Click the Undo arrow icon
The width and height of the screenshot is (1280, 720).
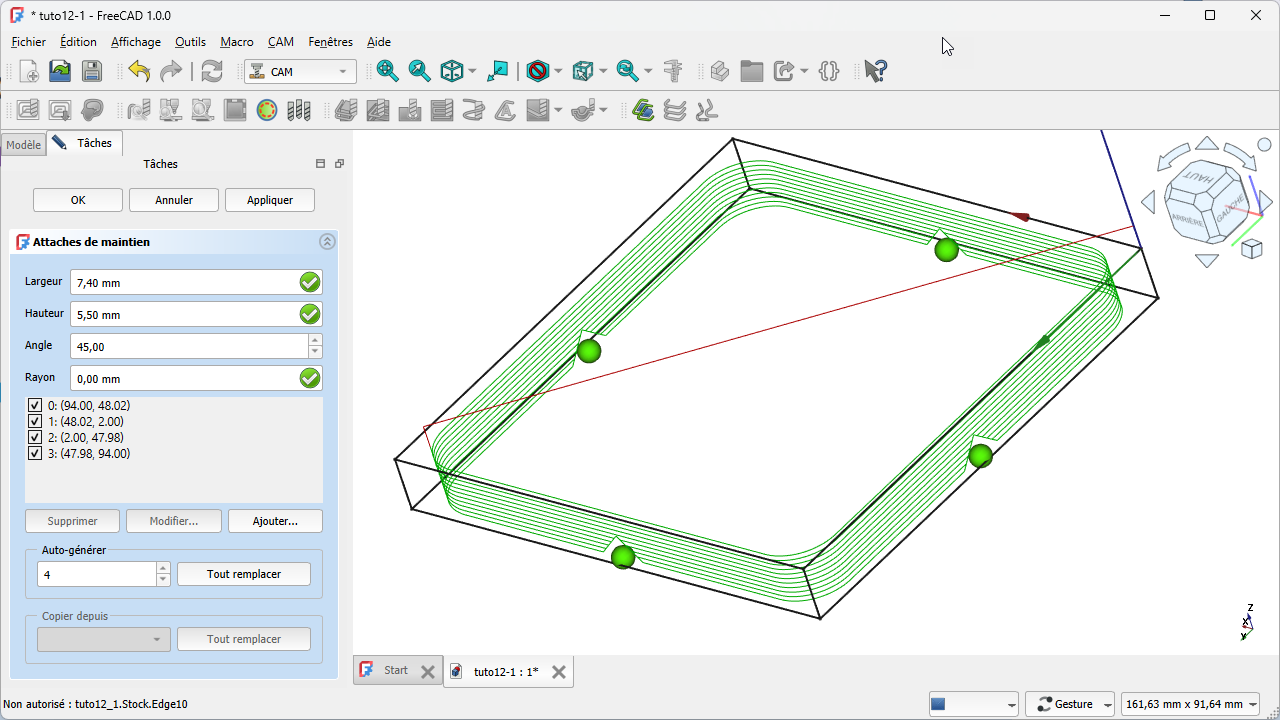tap(139, 71)
